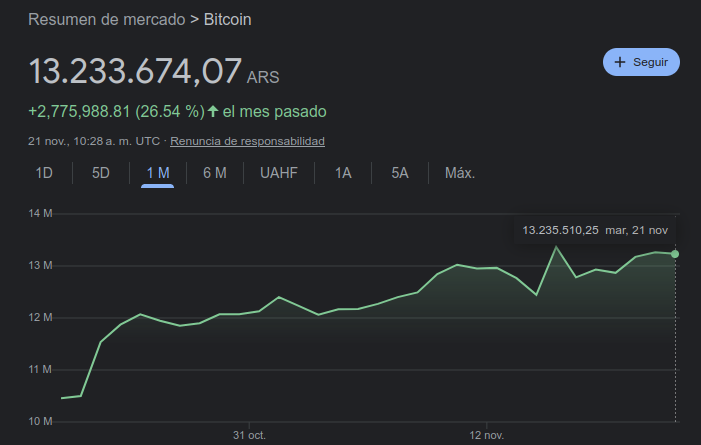Click the 14 M axis label

[40, 213]
